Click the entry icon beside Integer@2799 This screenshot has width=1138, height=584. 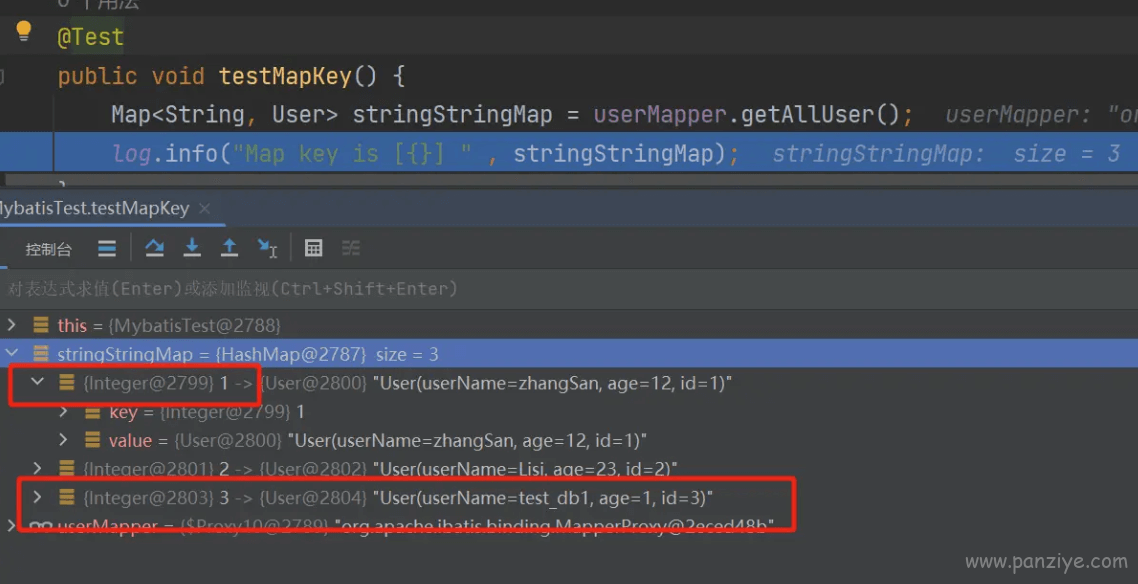[x=67, y=382]
